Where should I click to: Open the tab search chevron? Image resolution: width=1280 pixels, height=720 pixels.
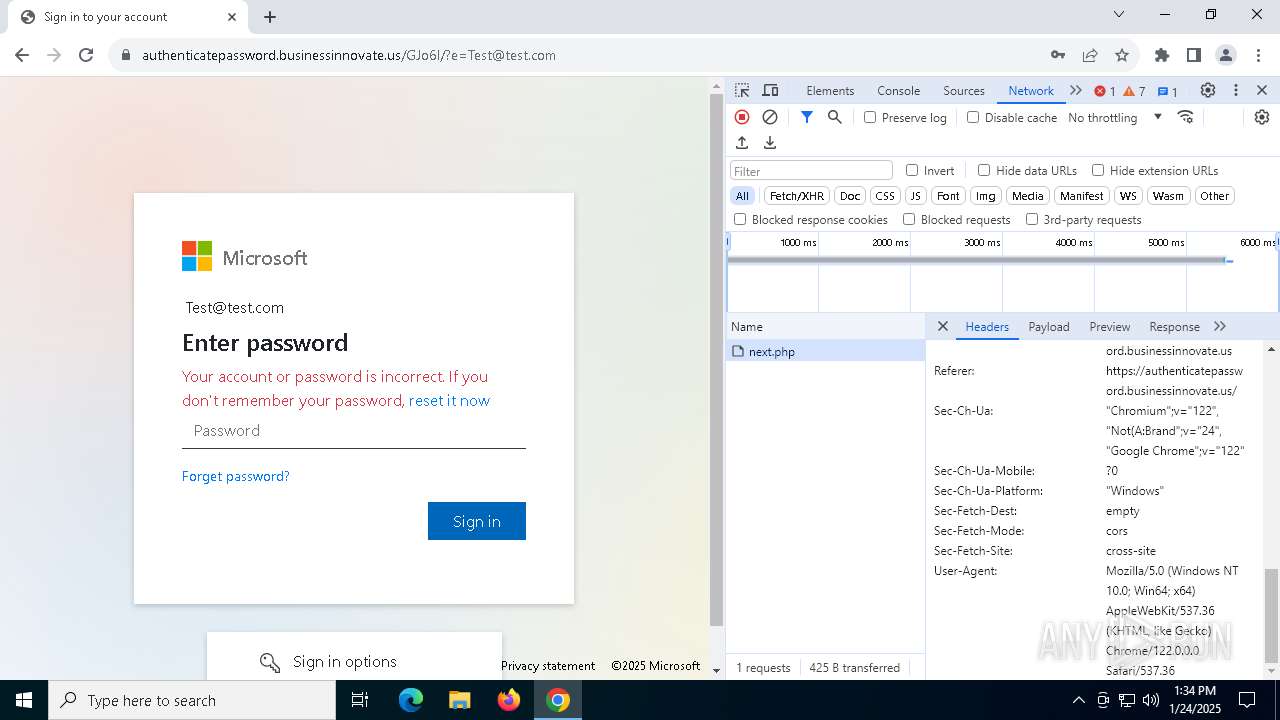coord(1119,15)
